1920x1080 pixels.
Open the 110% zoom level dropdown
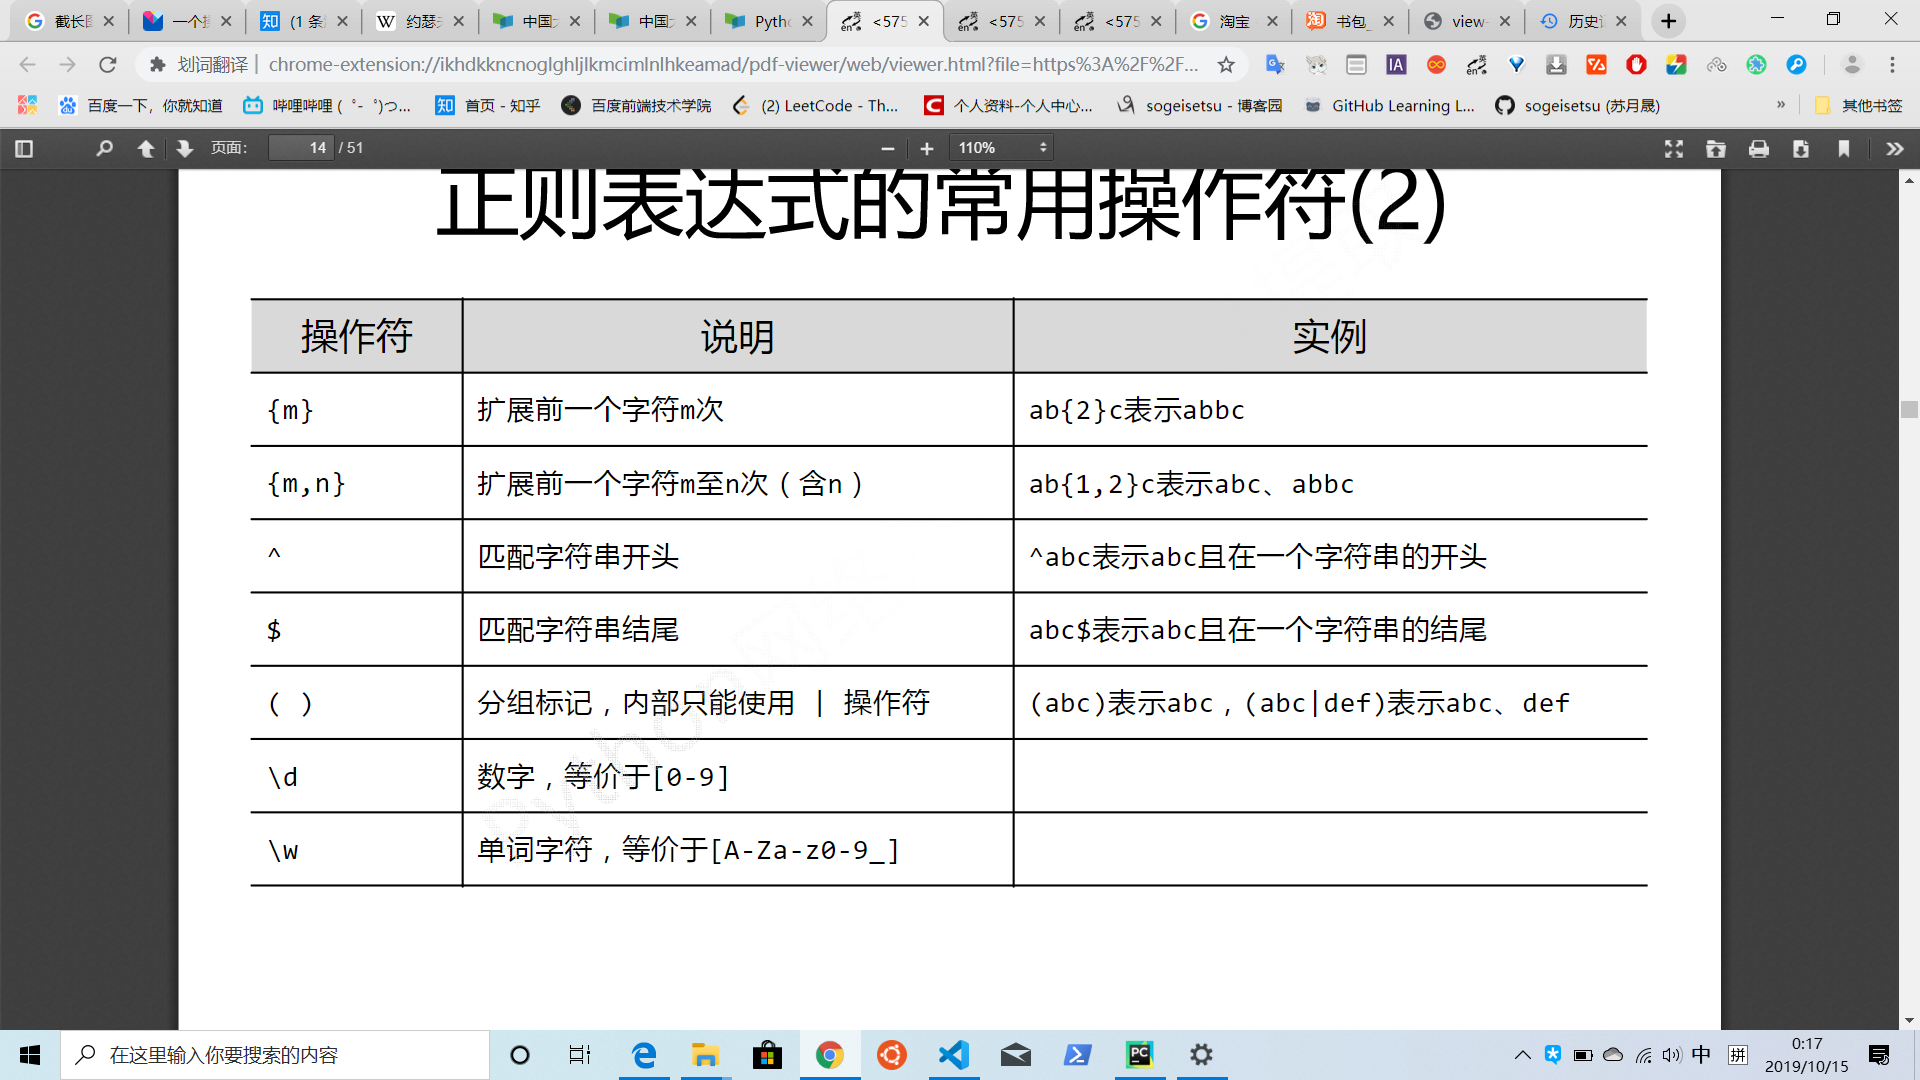pyautogui.click(x=1001, y=148)
